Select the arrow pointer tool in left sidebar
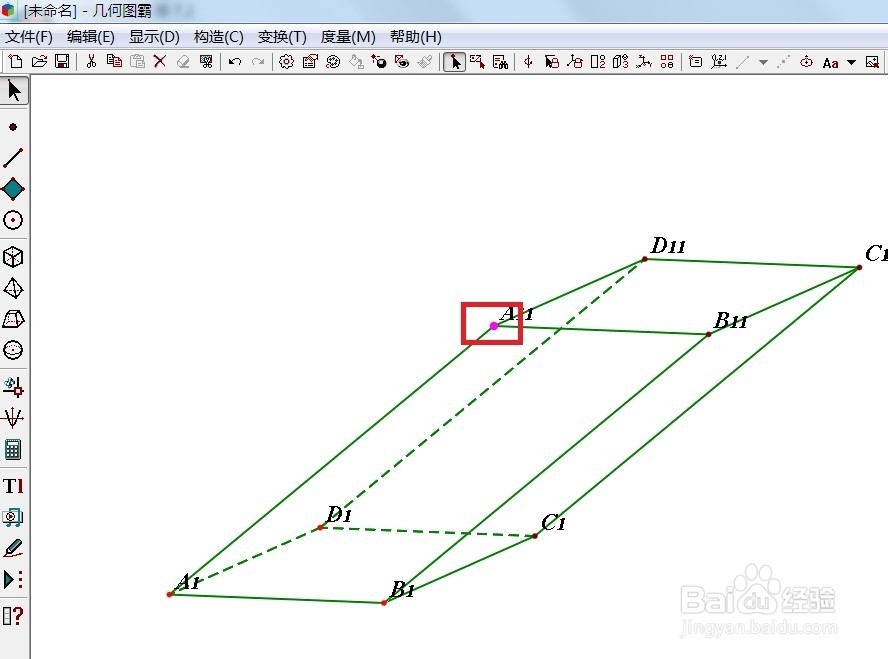This screenshot has width=888, height=659. point(14,91)
